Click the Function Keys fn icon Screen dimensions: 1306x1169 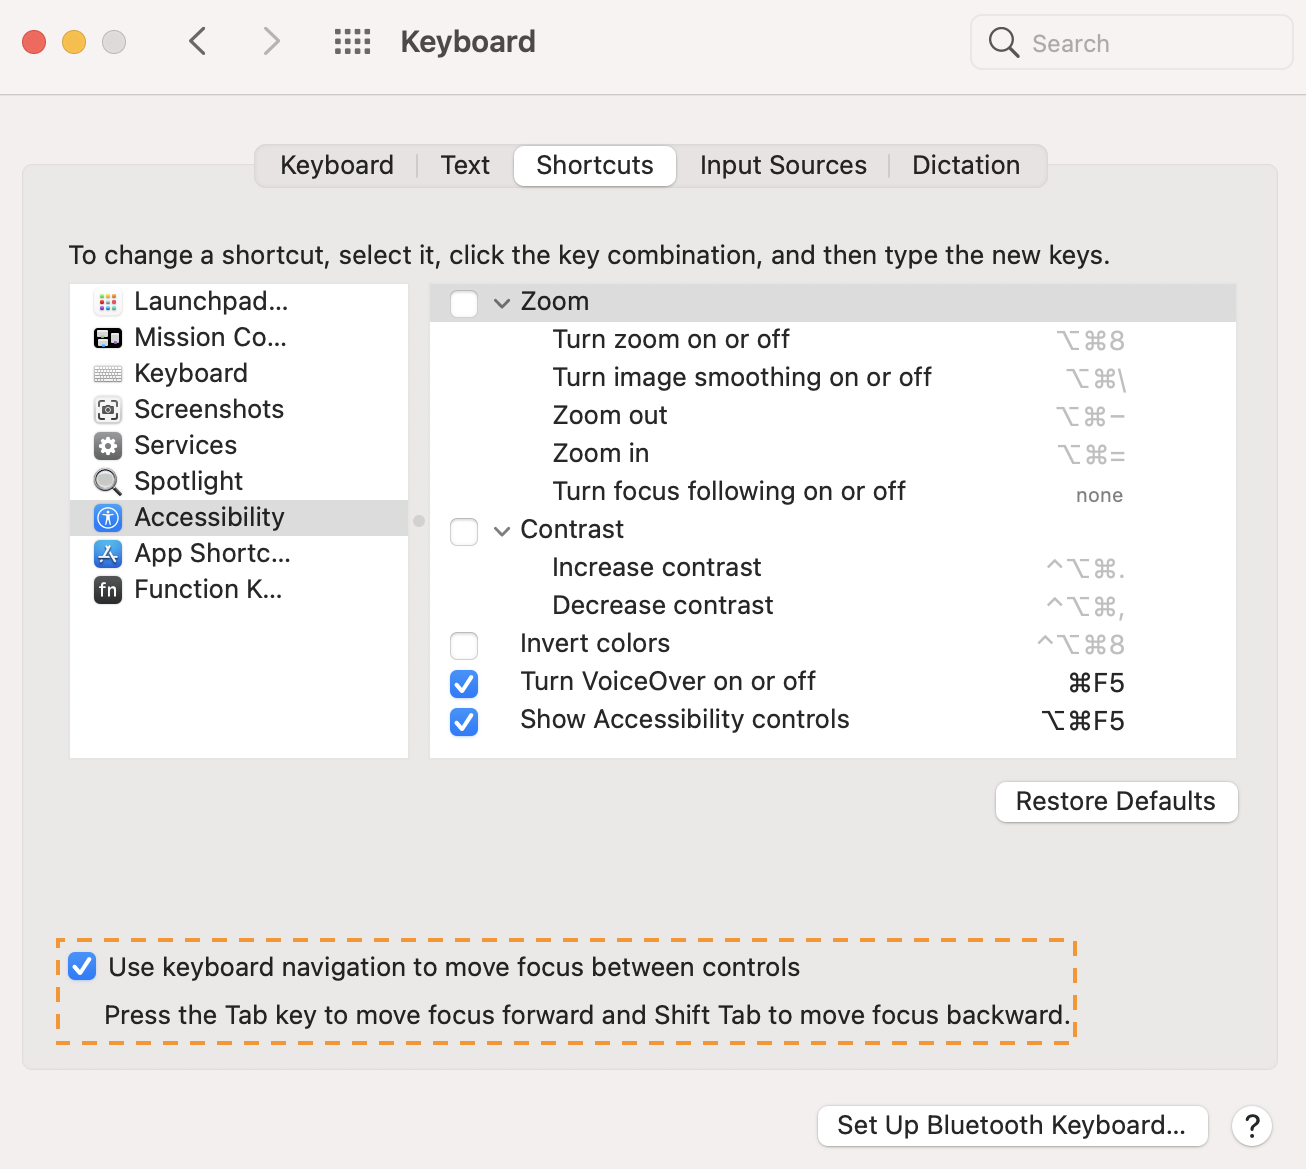tap(108, 590)
